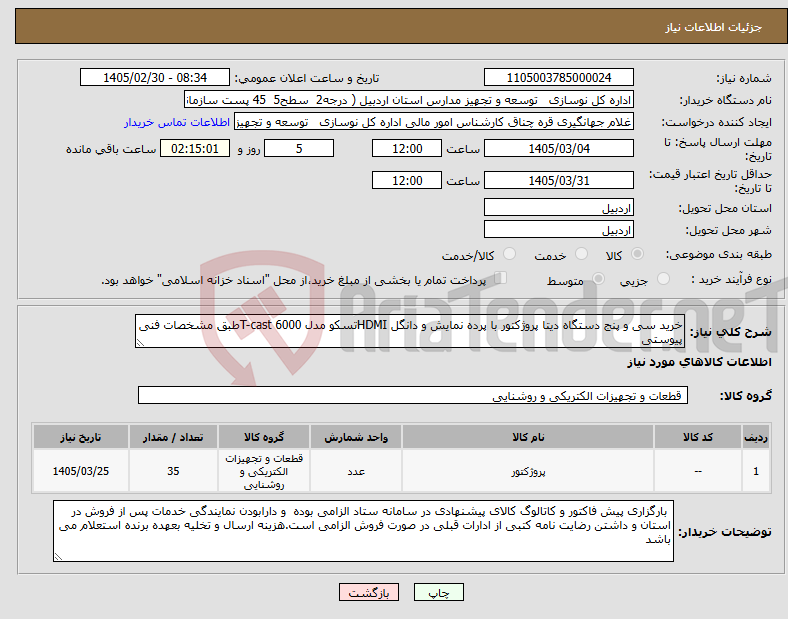Click the شرح کلی نیاز label

click(x=731, y=332)
